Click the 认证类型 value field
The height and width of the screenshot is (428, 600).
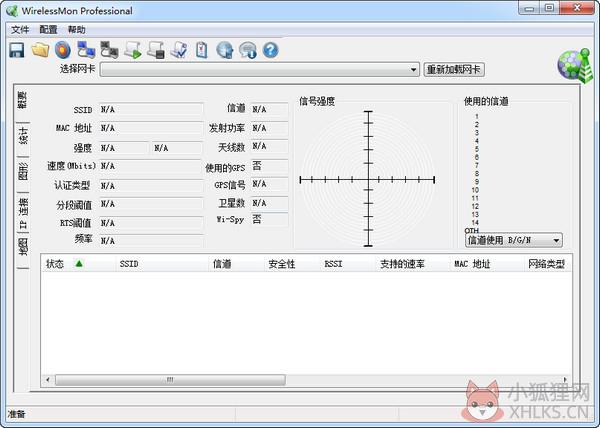tap(151, 186)
